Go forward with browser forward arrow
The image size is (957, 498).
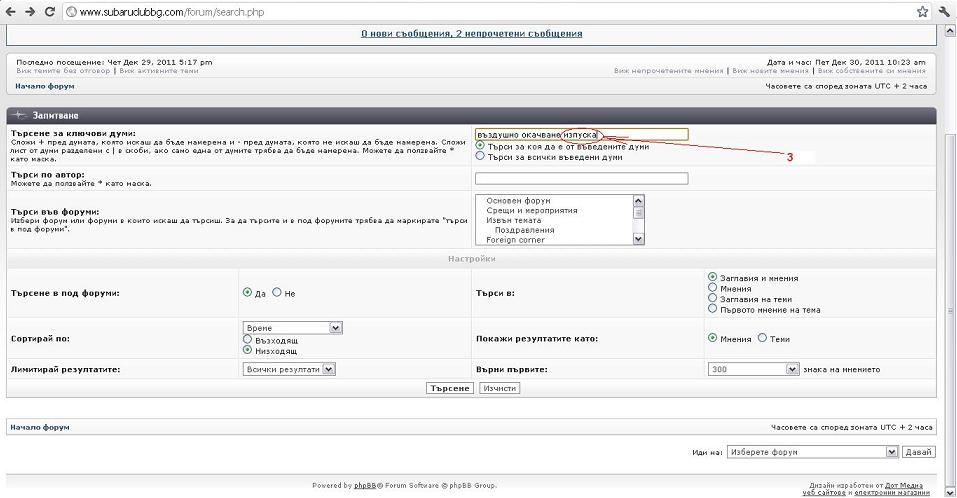30,12
